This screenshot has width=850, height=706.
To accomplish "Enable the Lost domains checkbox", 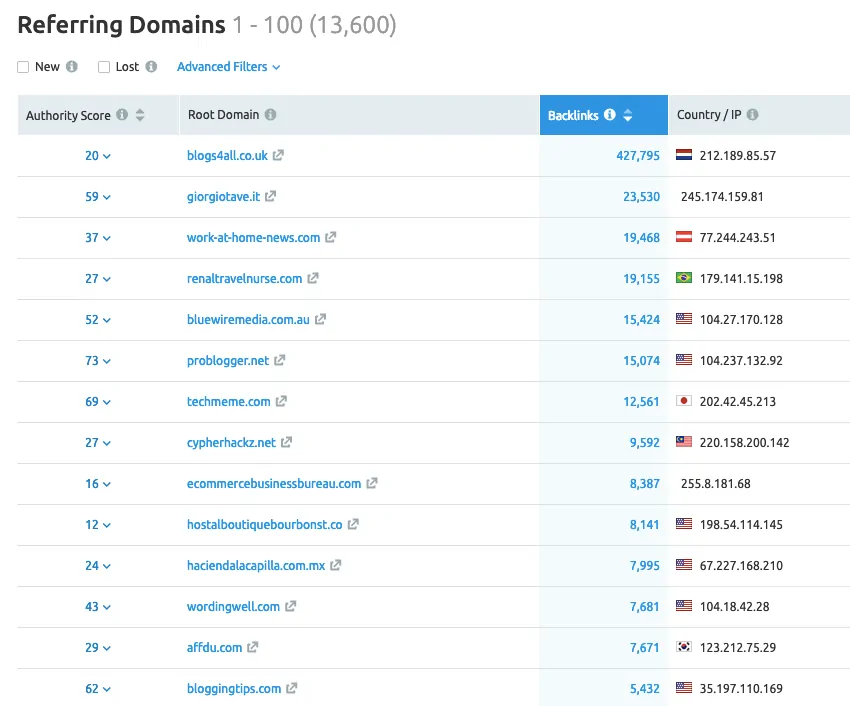I will [x=104, y=67].
